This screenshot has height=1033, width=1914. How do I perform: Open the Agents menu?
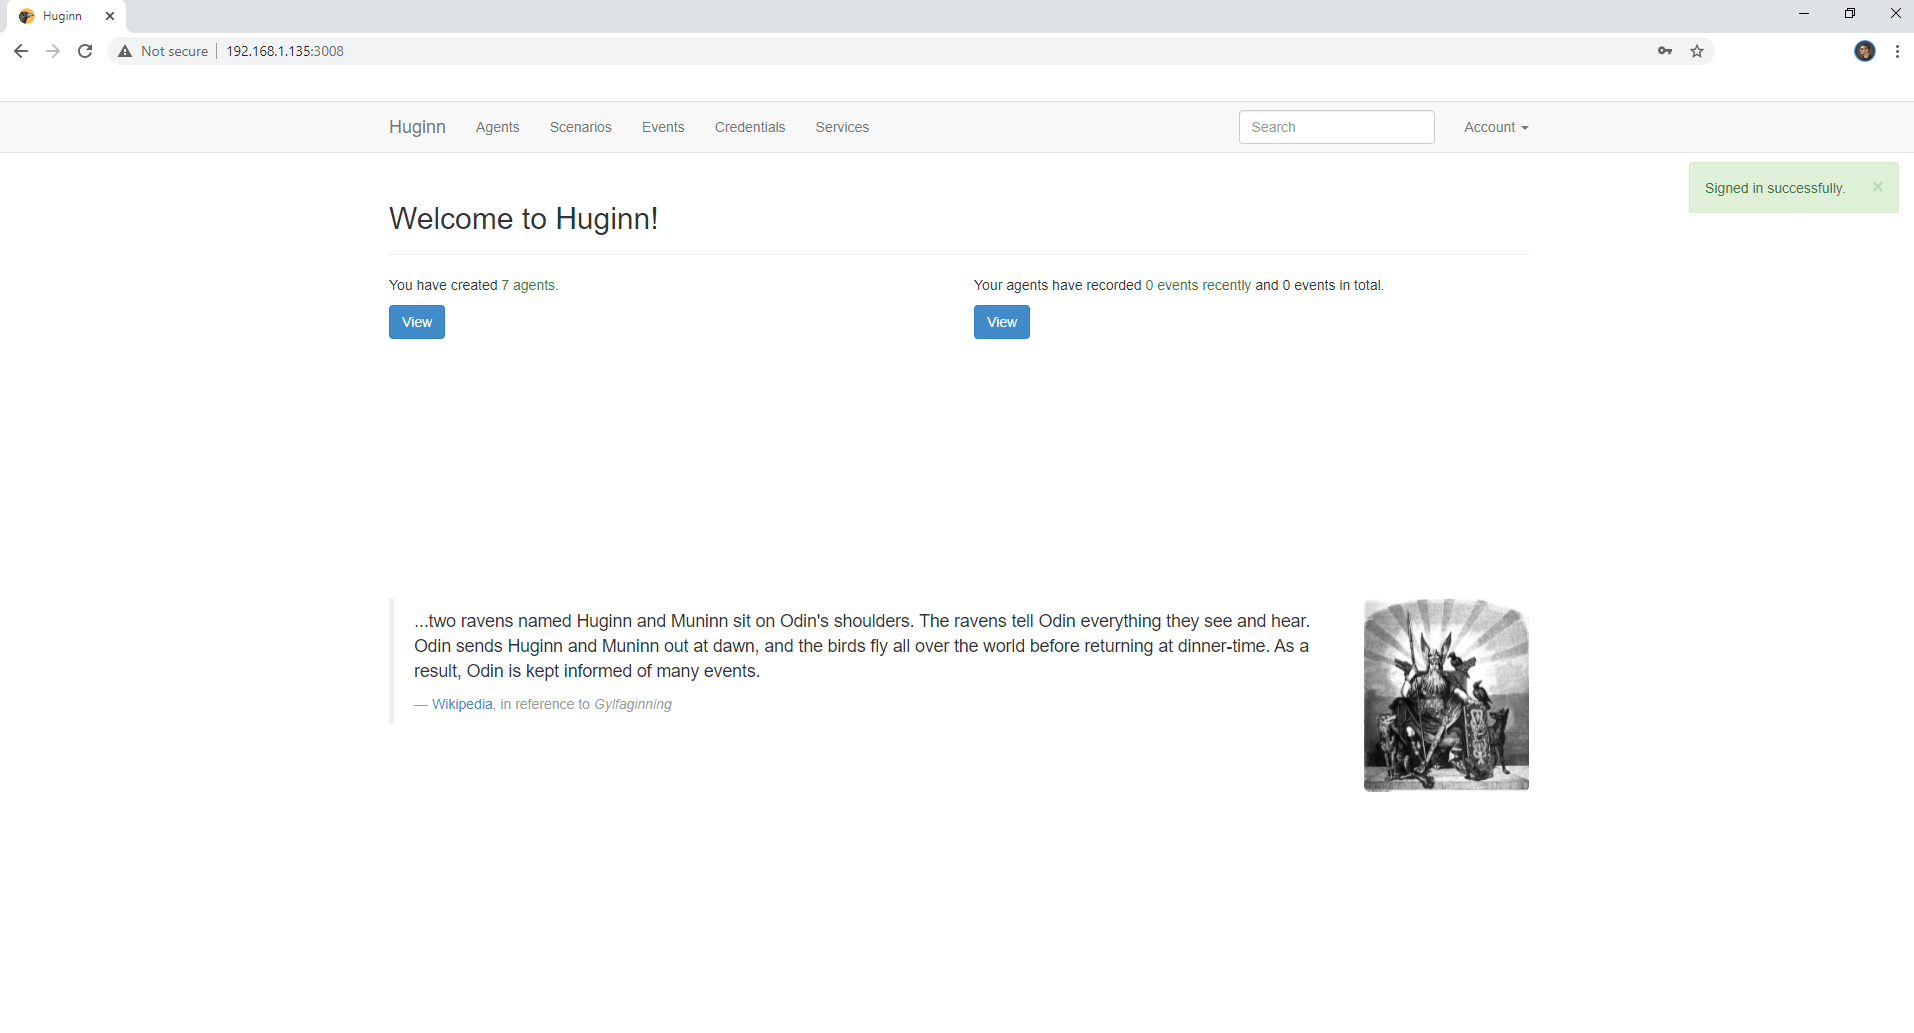(x=497, y=127)
